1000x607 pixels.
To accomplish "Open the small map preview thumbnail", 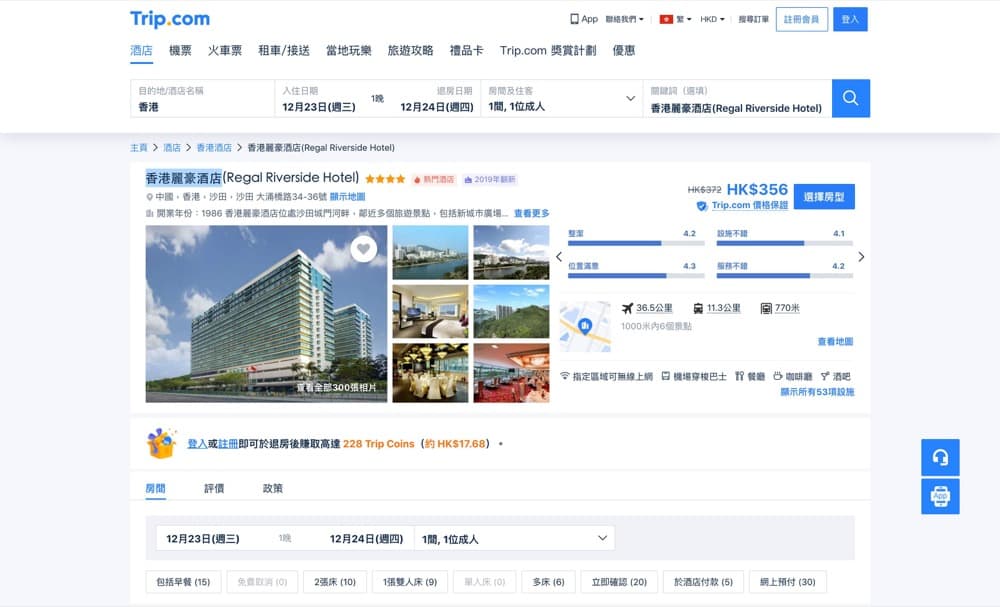I will click(585, 326).
